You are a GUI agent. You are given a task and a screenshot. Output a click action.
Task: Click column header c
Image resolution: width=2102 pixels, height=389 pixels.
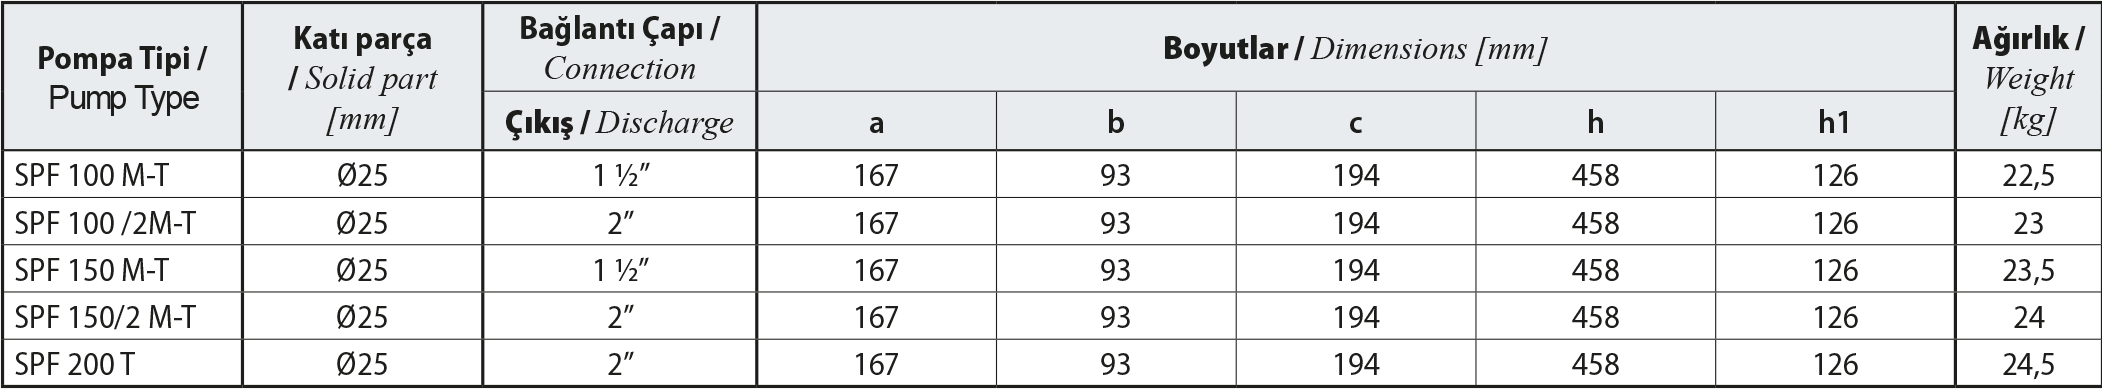tap(1356, 123)
